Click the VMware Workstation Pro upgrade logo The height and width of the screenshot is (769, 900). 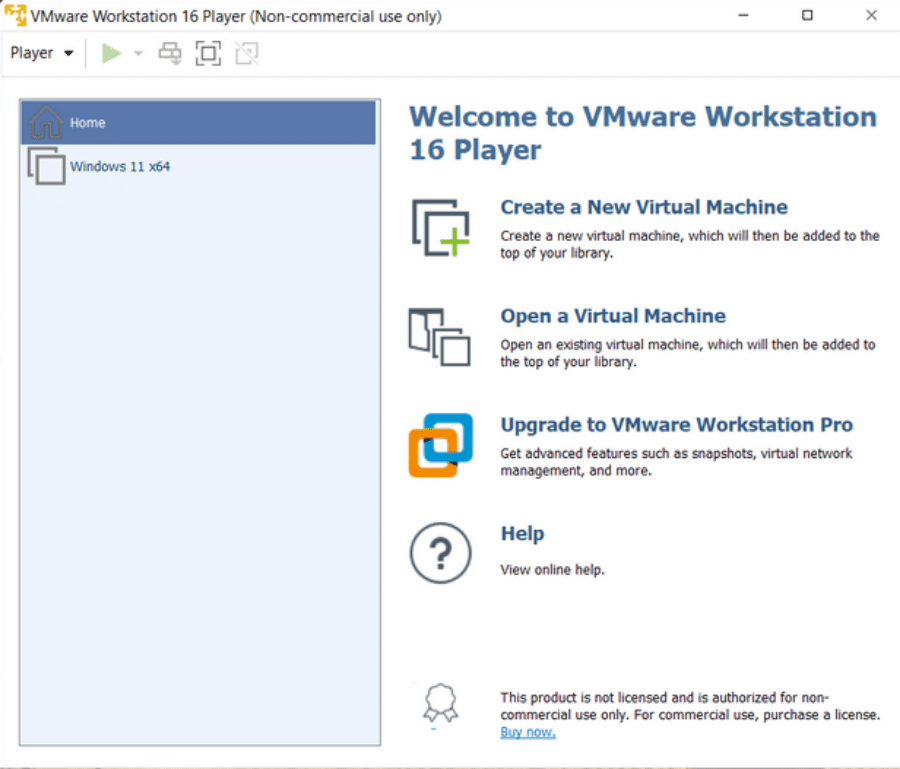[439, 445]
